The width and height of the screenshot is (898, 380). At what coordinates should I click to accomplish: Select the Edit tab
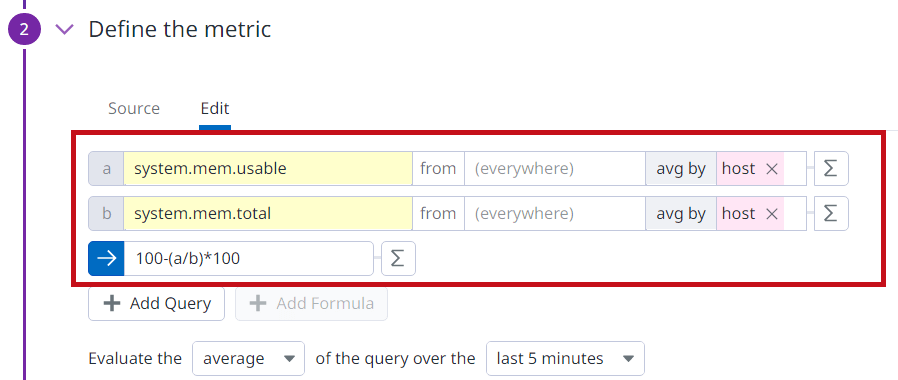tap(215, 108)
